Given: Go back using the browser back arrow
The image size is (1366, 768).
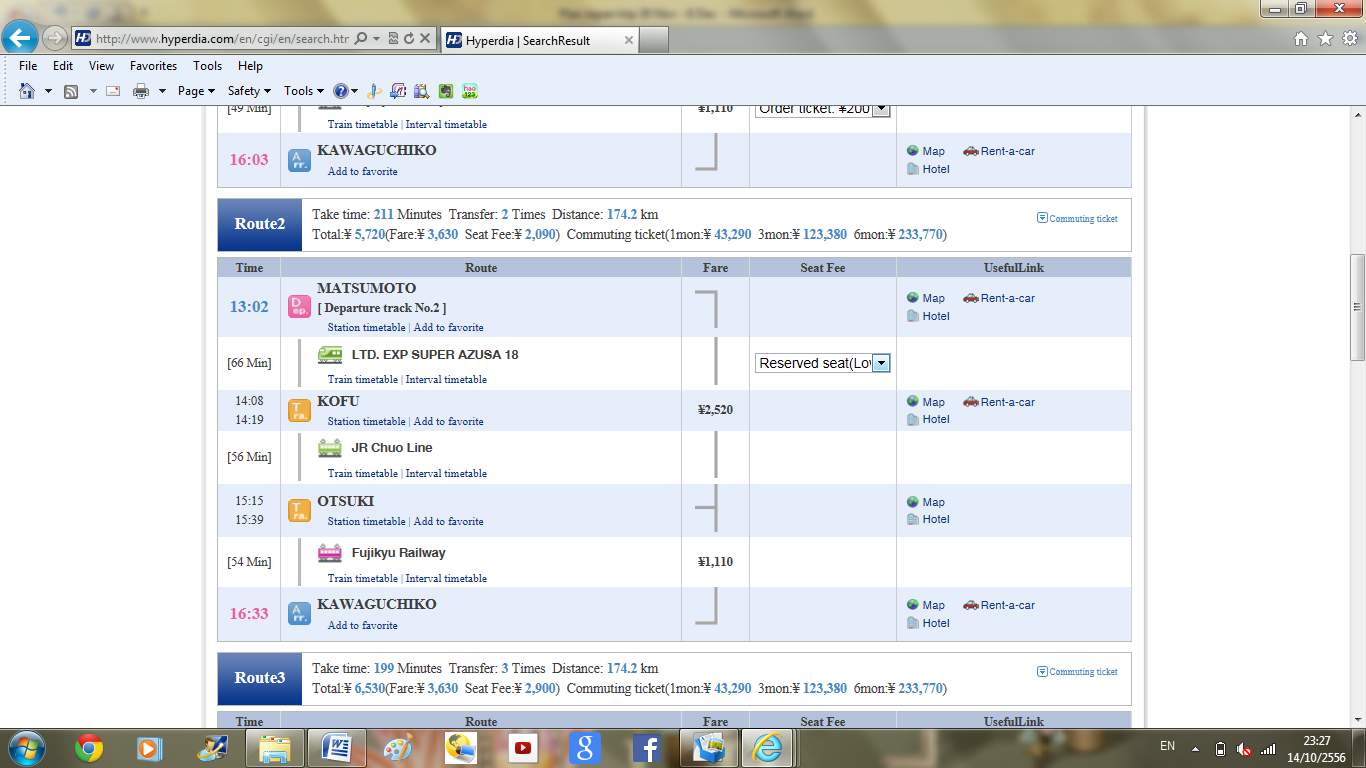Looking at the screenshot, I should coord(21,39).
